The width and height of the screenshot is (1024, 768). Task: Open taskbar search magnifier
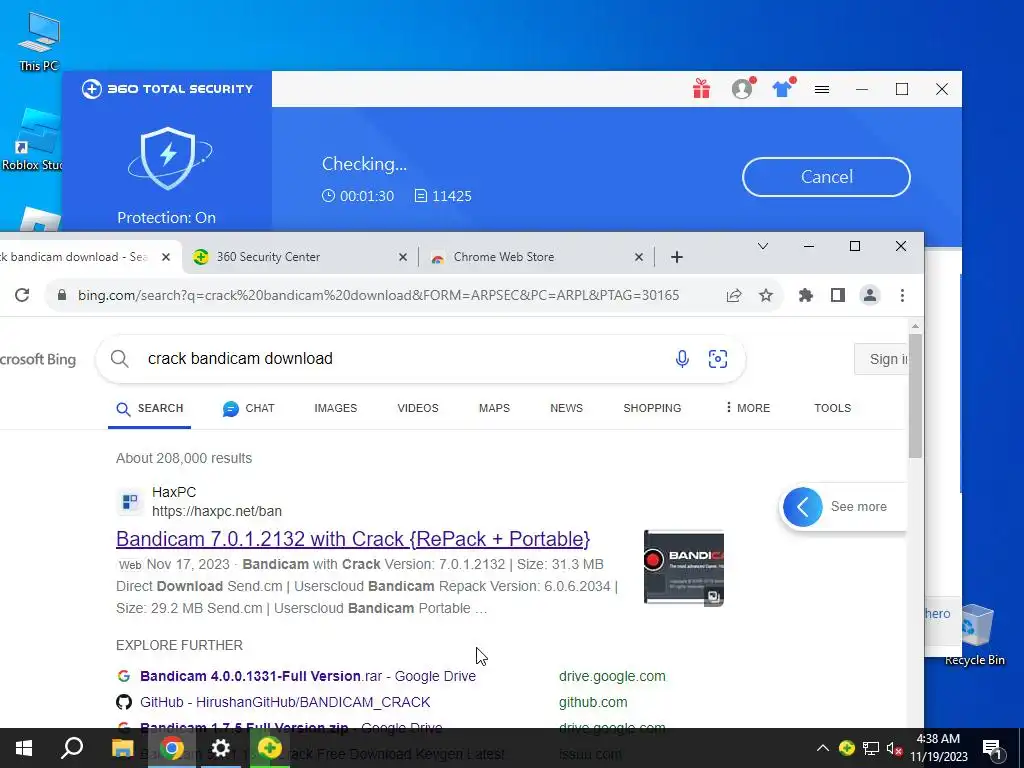tap(72, 748)
